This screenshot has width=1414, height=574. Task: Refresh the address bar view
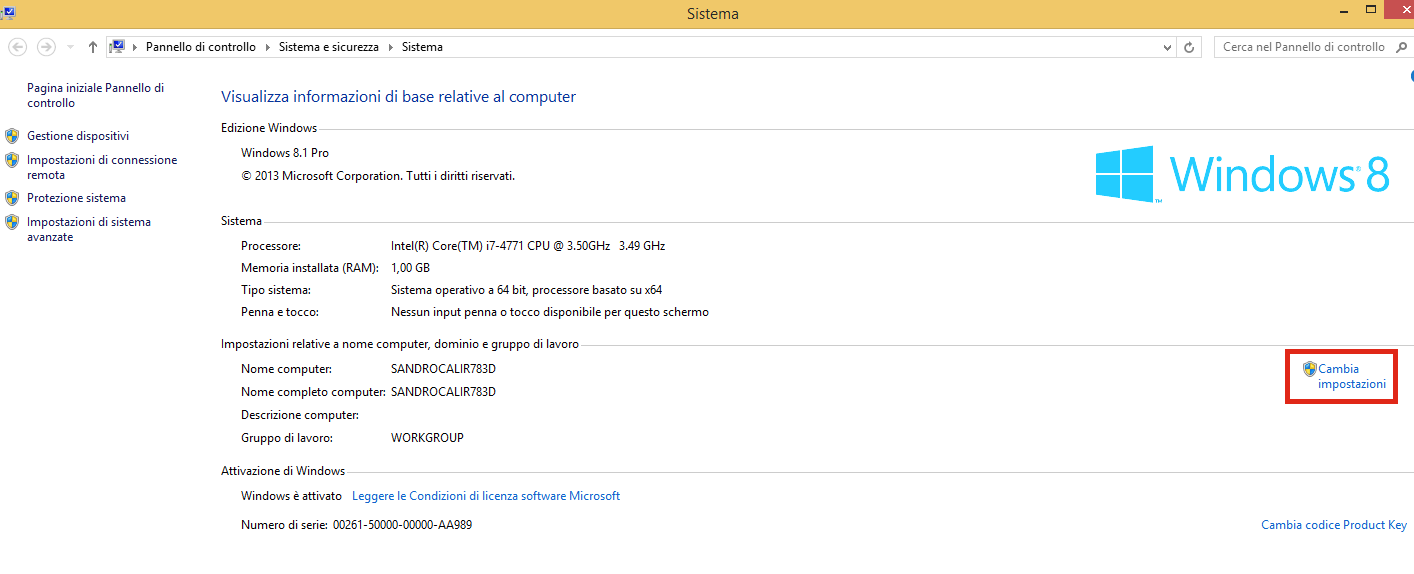point(1189,47)
